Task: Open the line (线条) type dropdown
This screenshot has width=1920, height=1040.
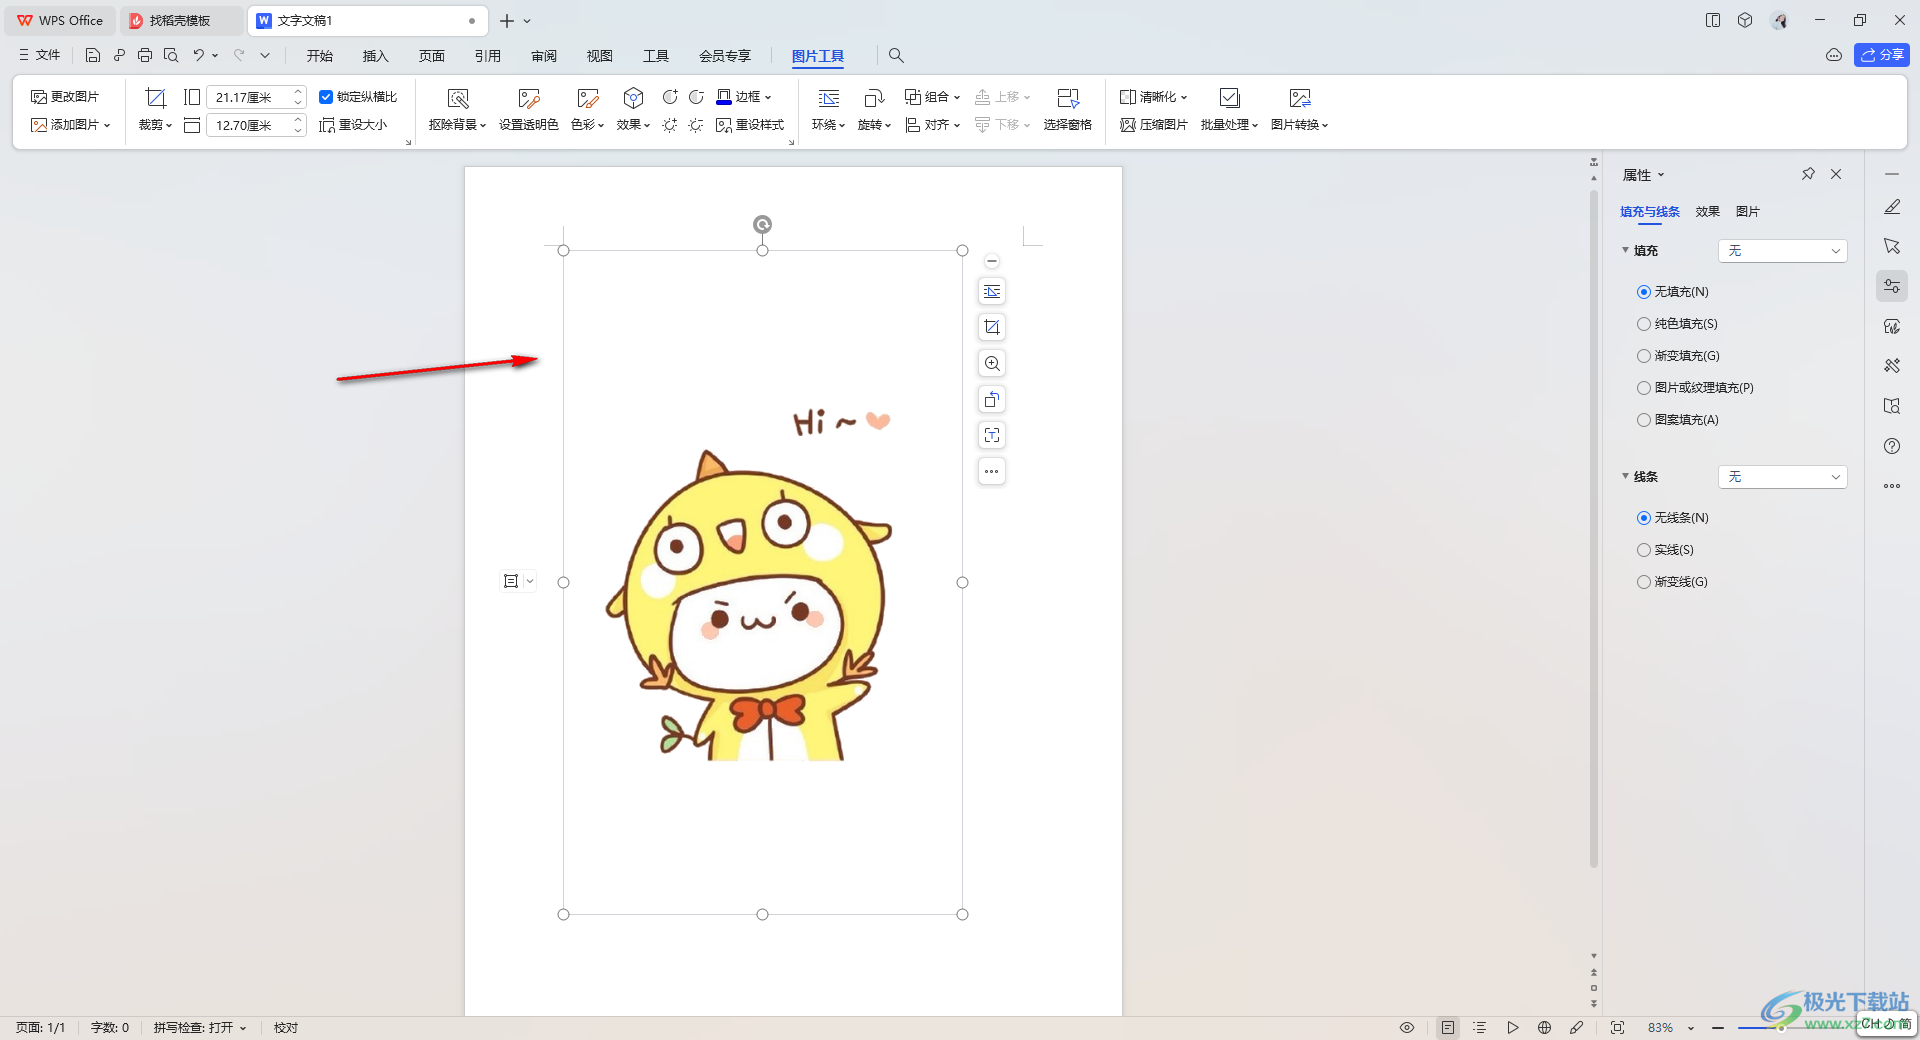Action: pyautogui.click(x=1783, y=477)
